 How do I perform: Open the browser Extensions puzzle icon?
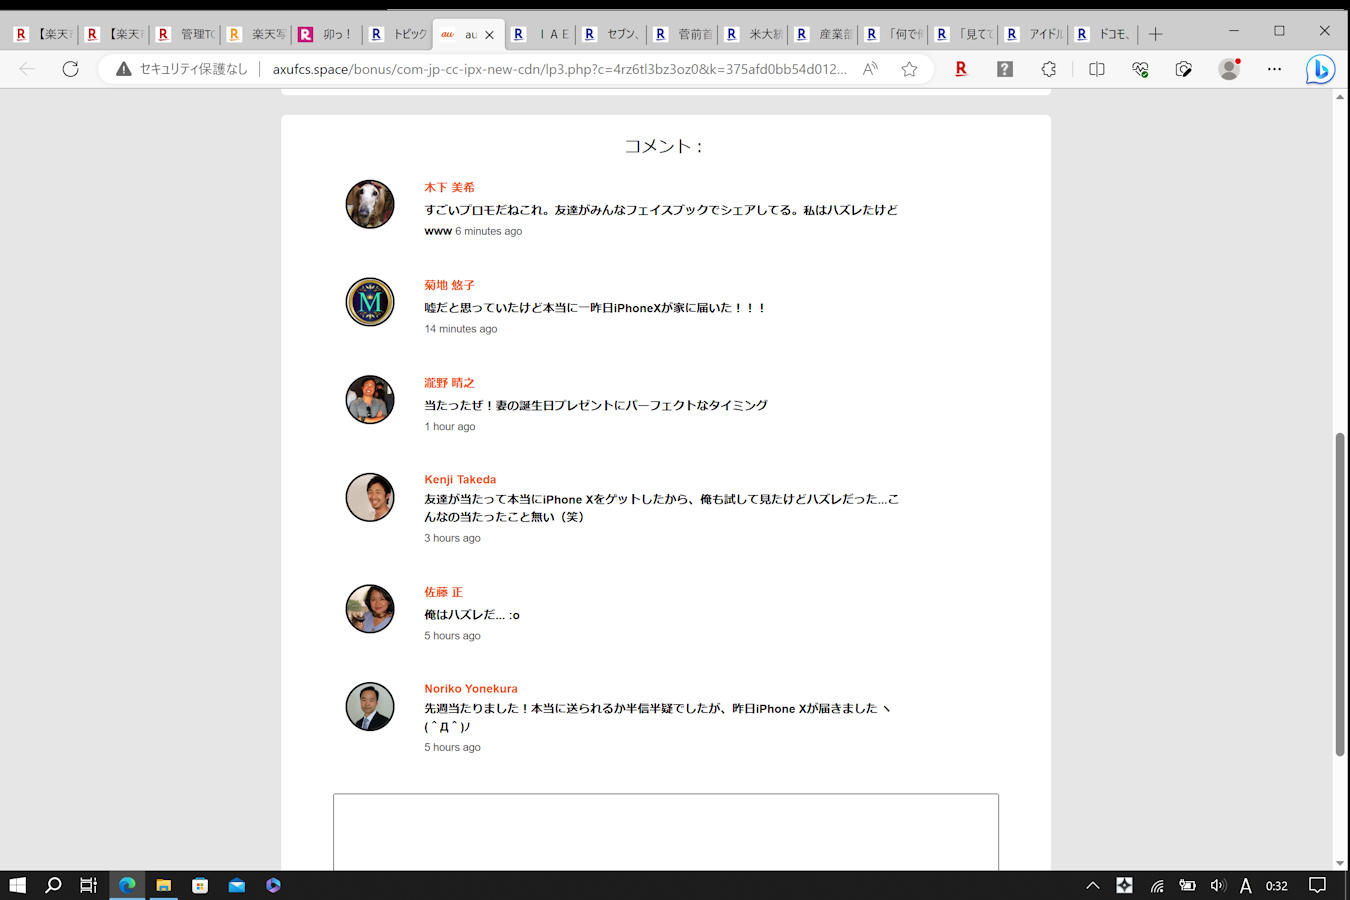[1048, 69]
